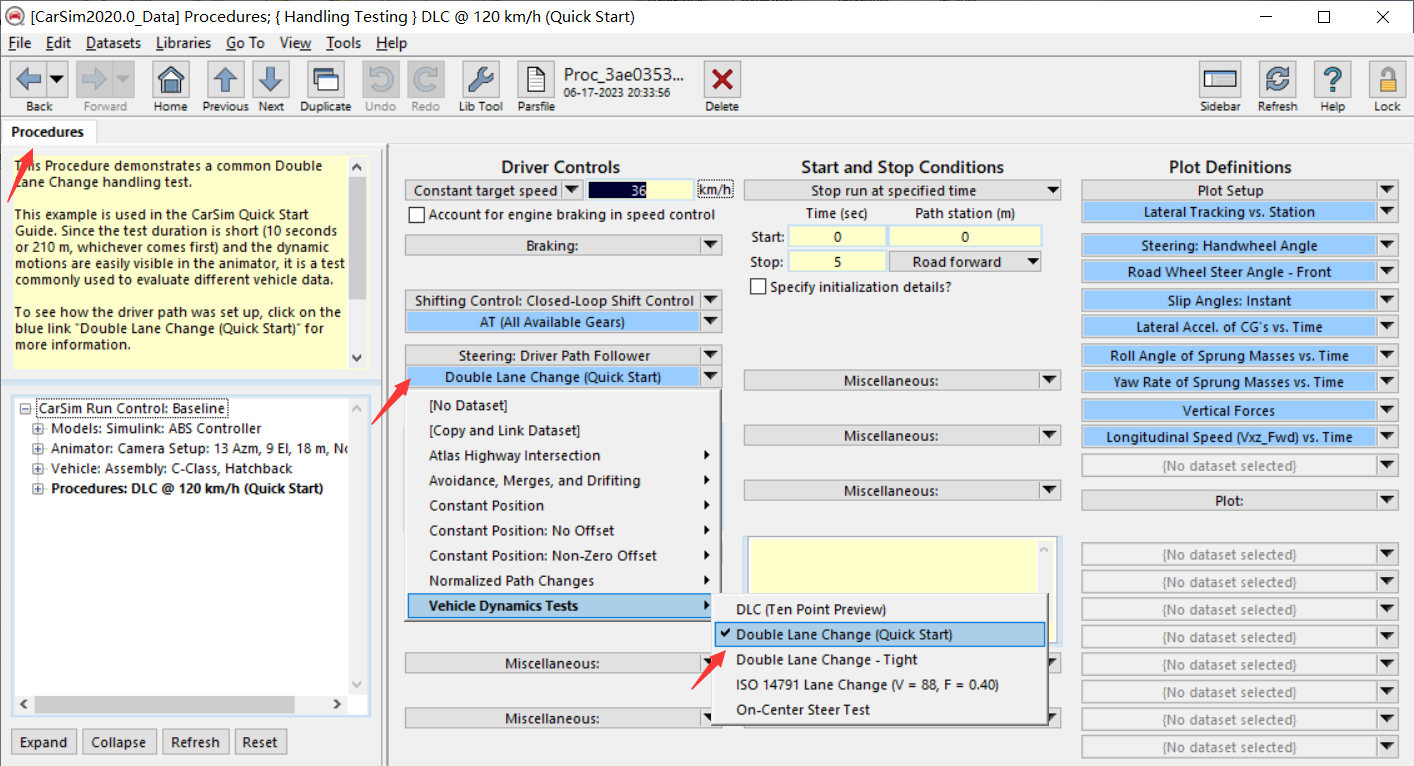Click the Stop time input field
Viewport: 1414px width, 766px height.
(837, 262)
